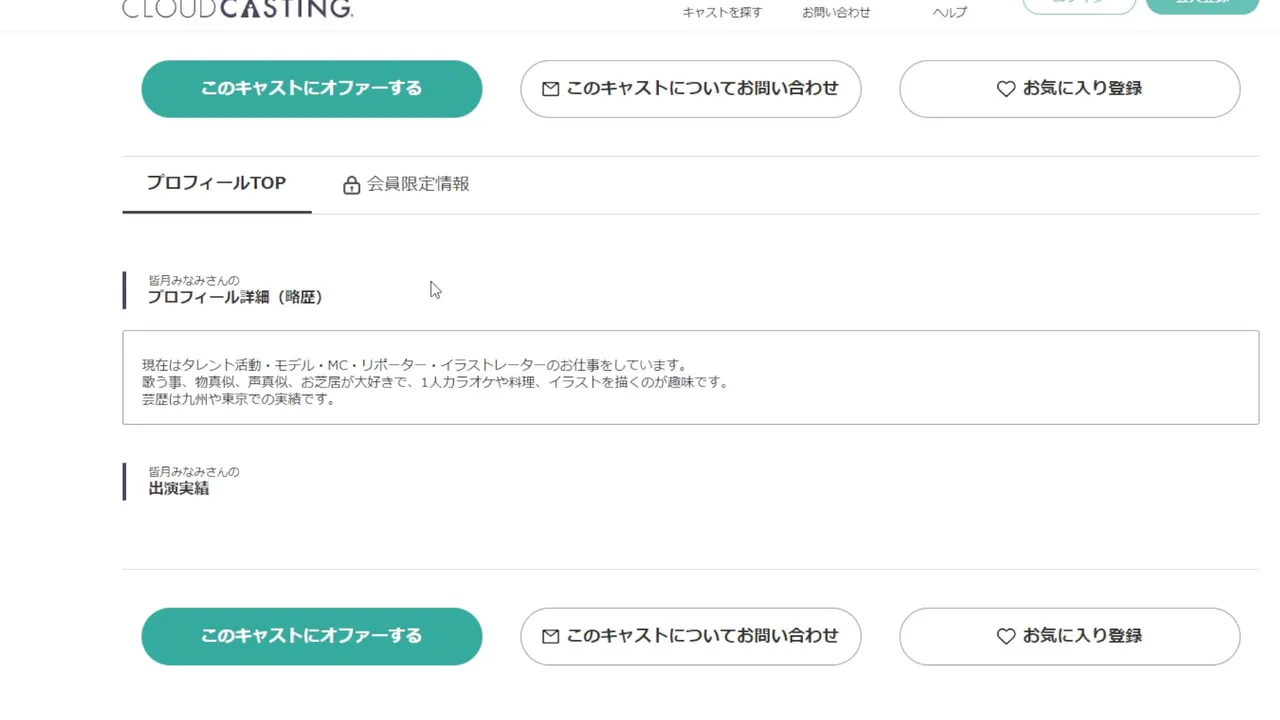Click the lock icon beside 会員限定情報
1280x720 pixels.
[351, 185]
